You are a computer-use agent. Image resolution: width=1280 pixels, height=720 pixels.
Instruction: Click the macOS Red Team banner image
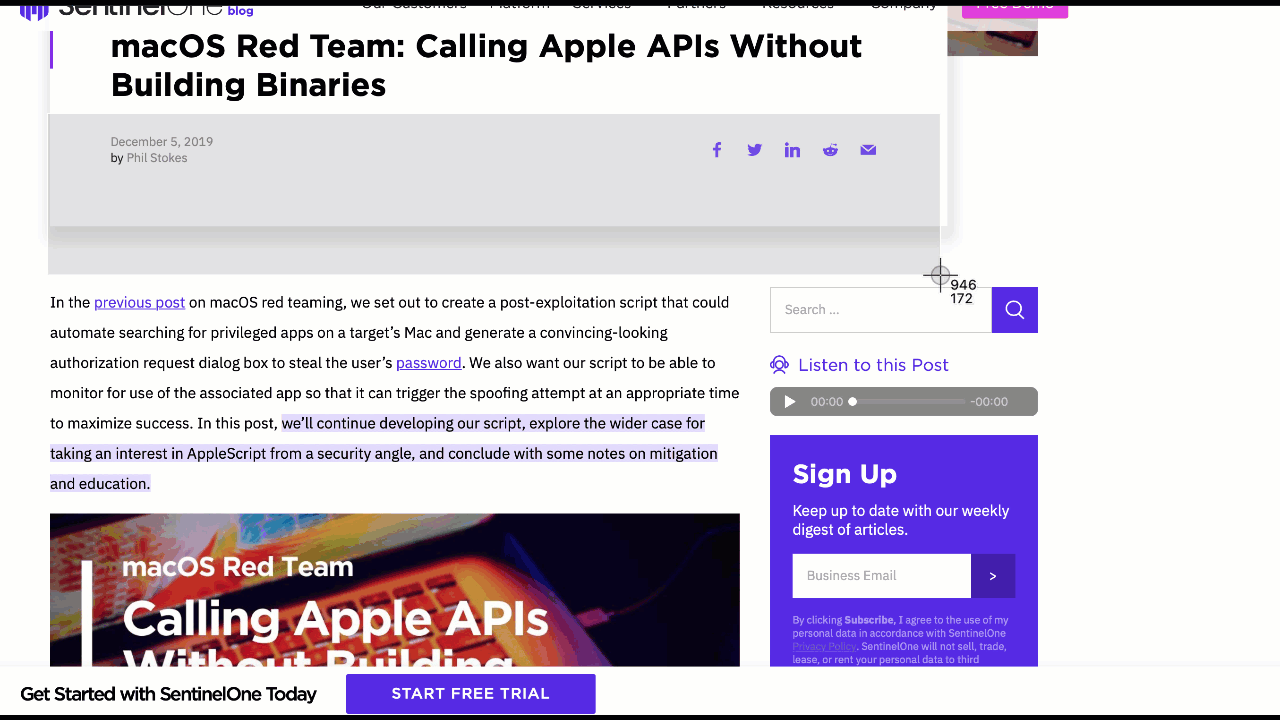pyautogui.click(x=394, y=590)
